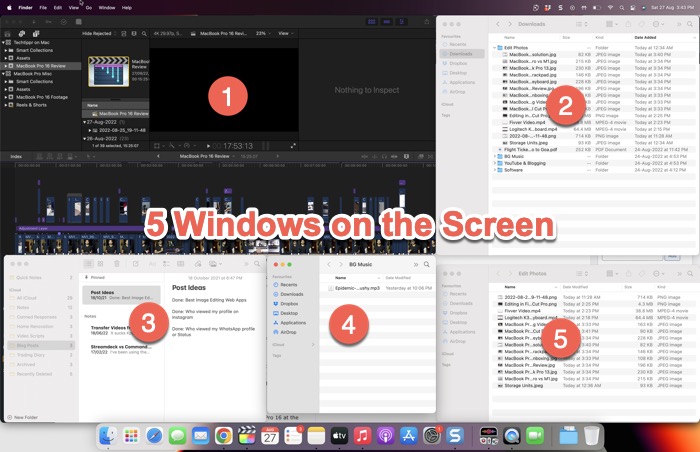Open Trash in the Dock
This screenshot has height=452, width=700.
click(592, 435)
